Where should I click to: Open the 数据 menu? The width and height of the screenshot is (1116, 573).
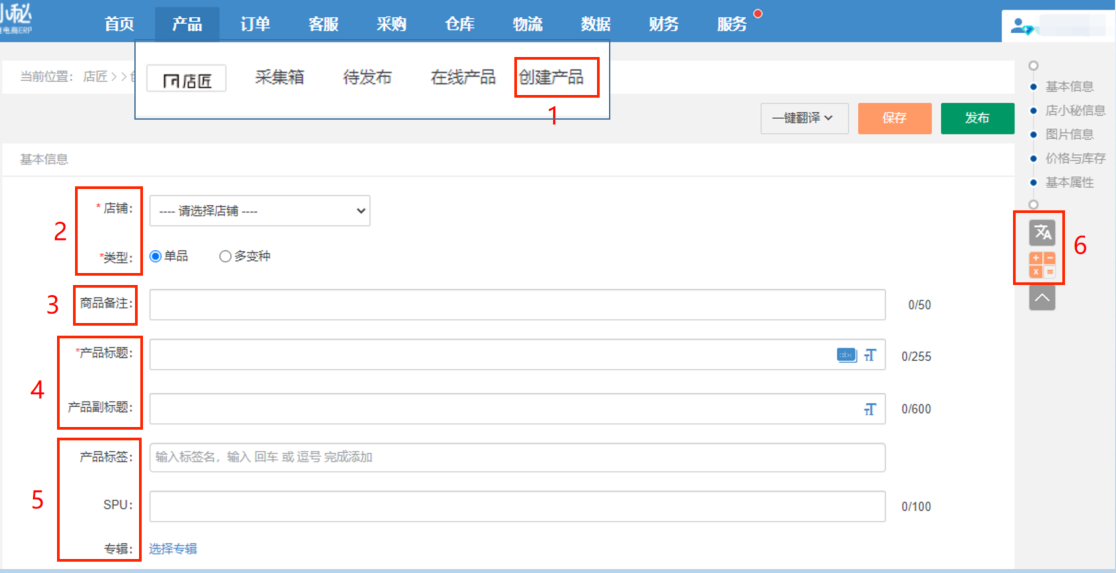(596, 24)
